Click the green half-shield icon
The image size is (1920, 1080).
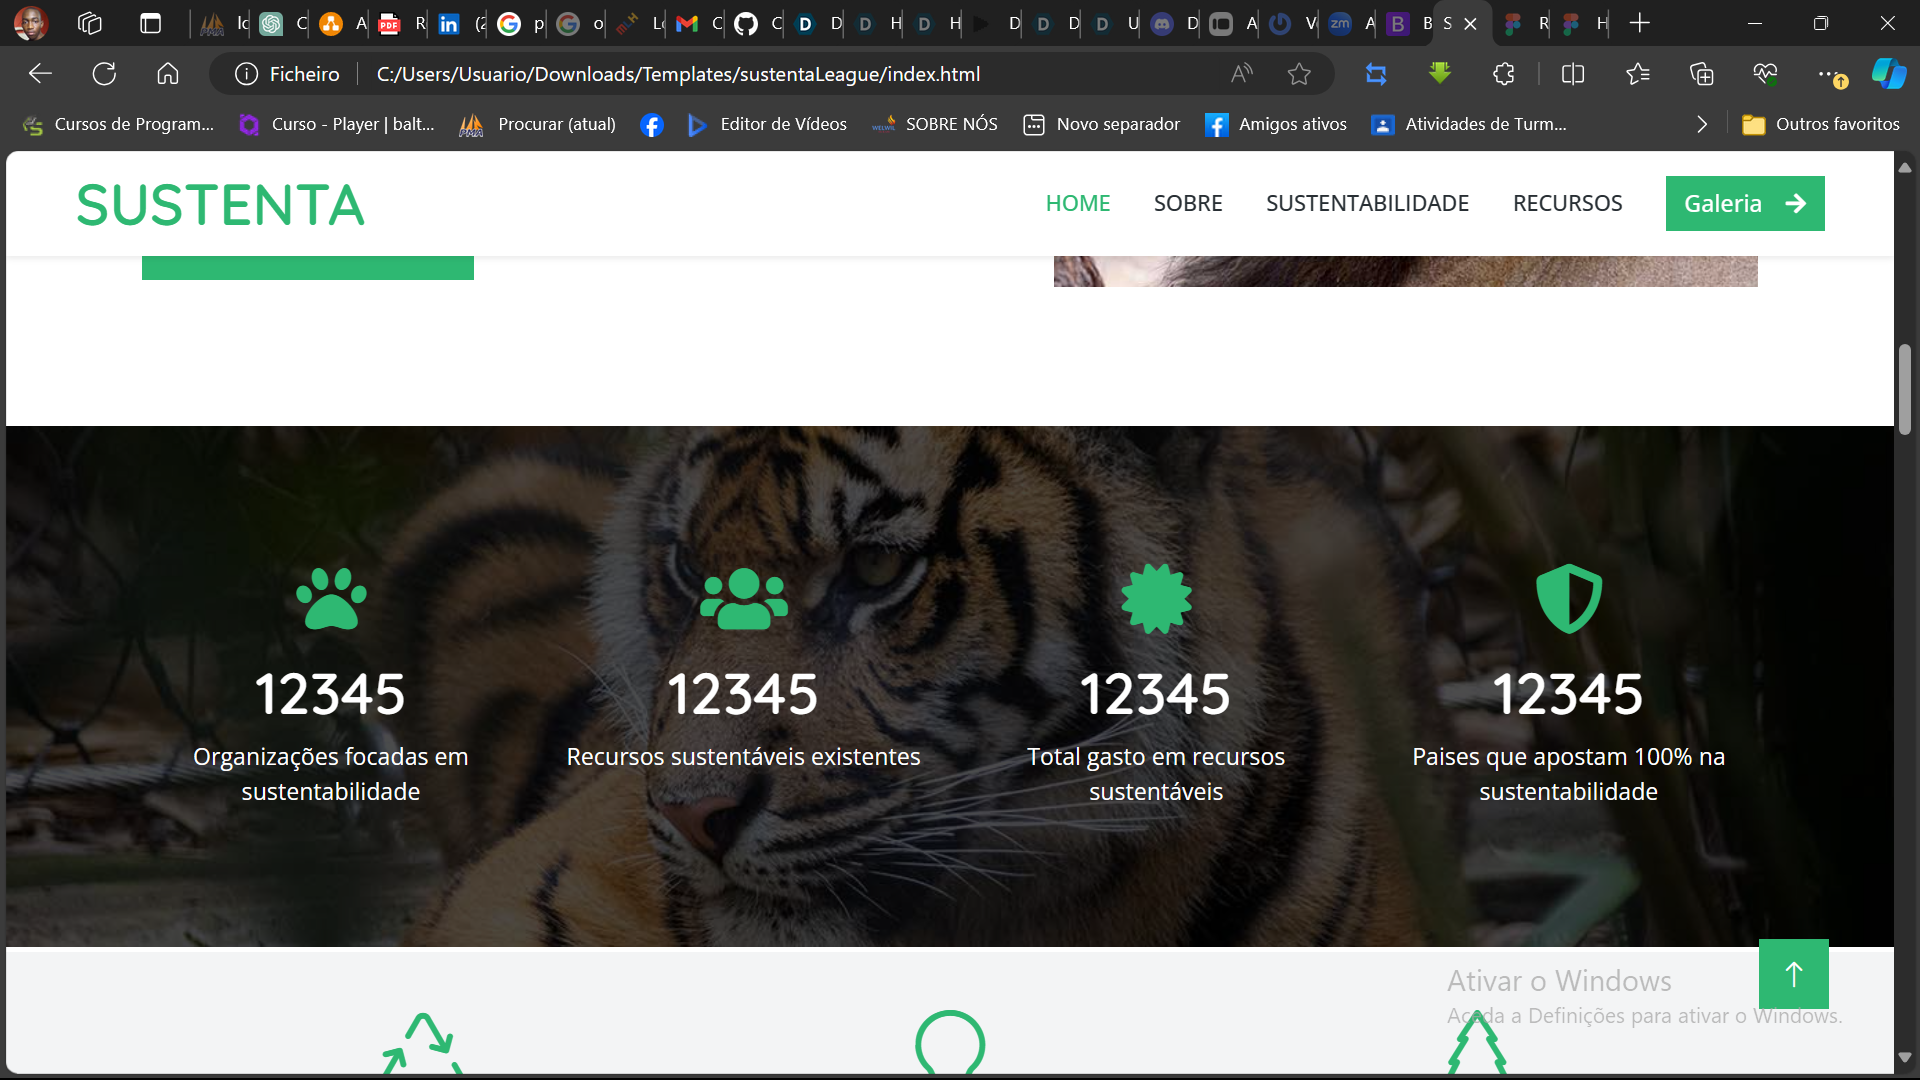(1568, 598)
